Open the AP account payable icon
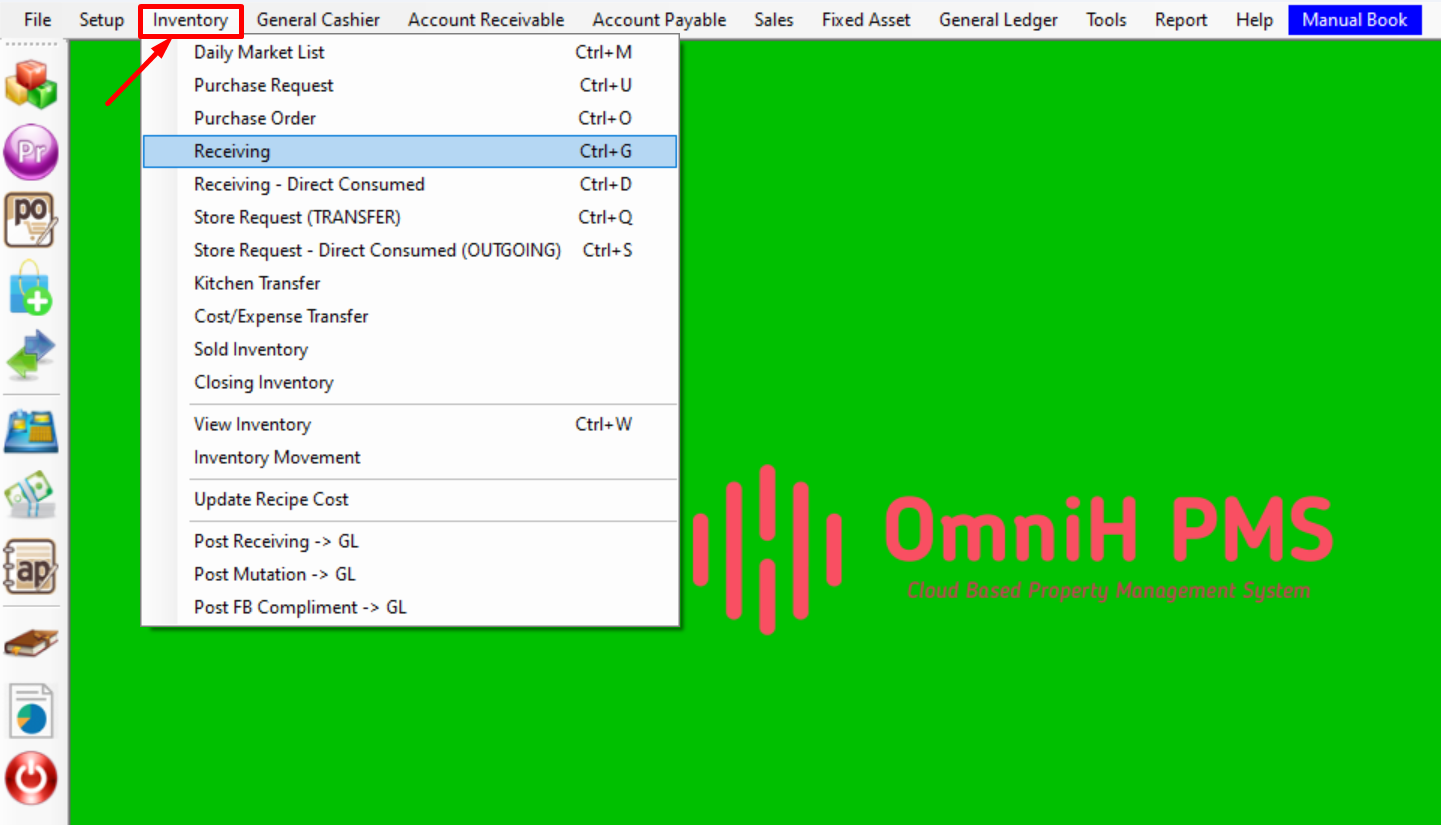 31,566
